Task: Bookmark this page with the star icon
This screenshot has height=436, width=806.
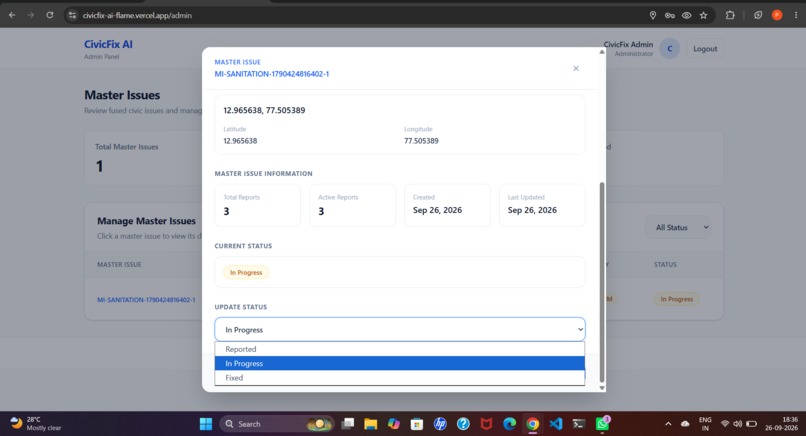Action: (x=703, y=15)
